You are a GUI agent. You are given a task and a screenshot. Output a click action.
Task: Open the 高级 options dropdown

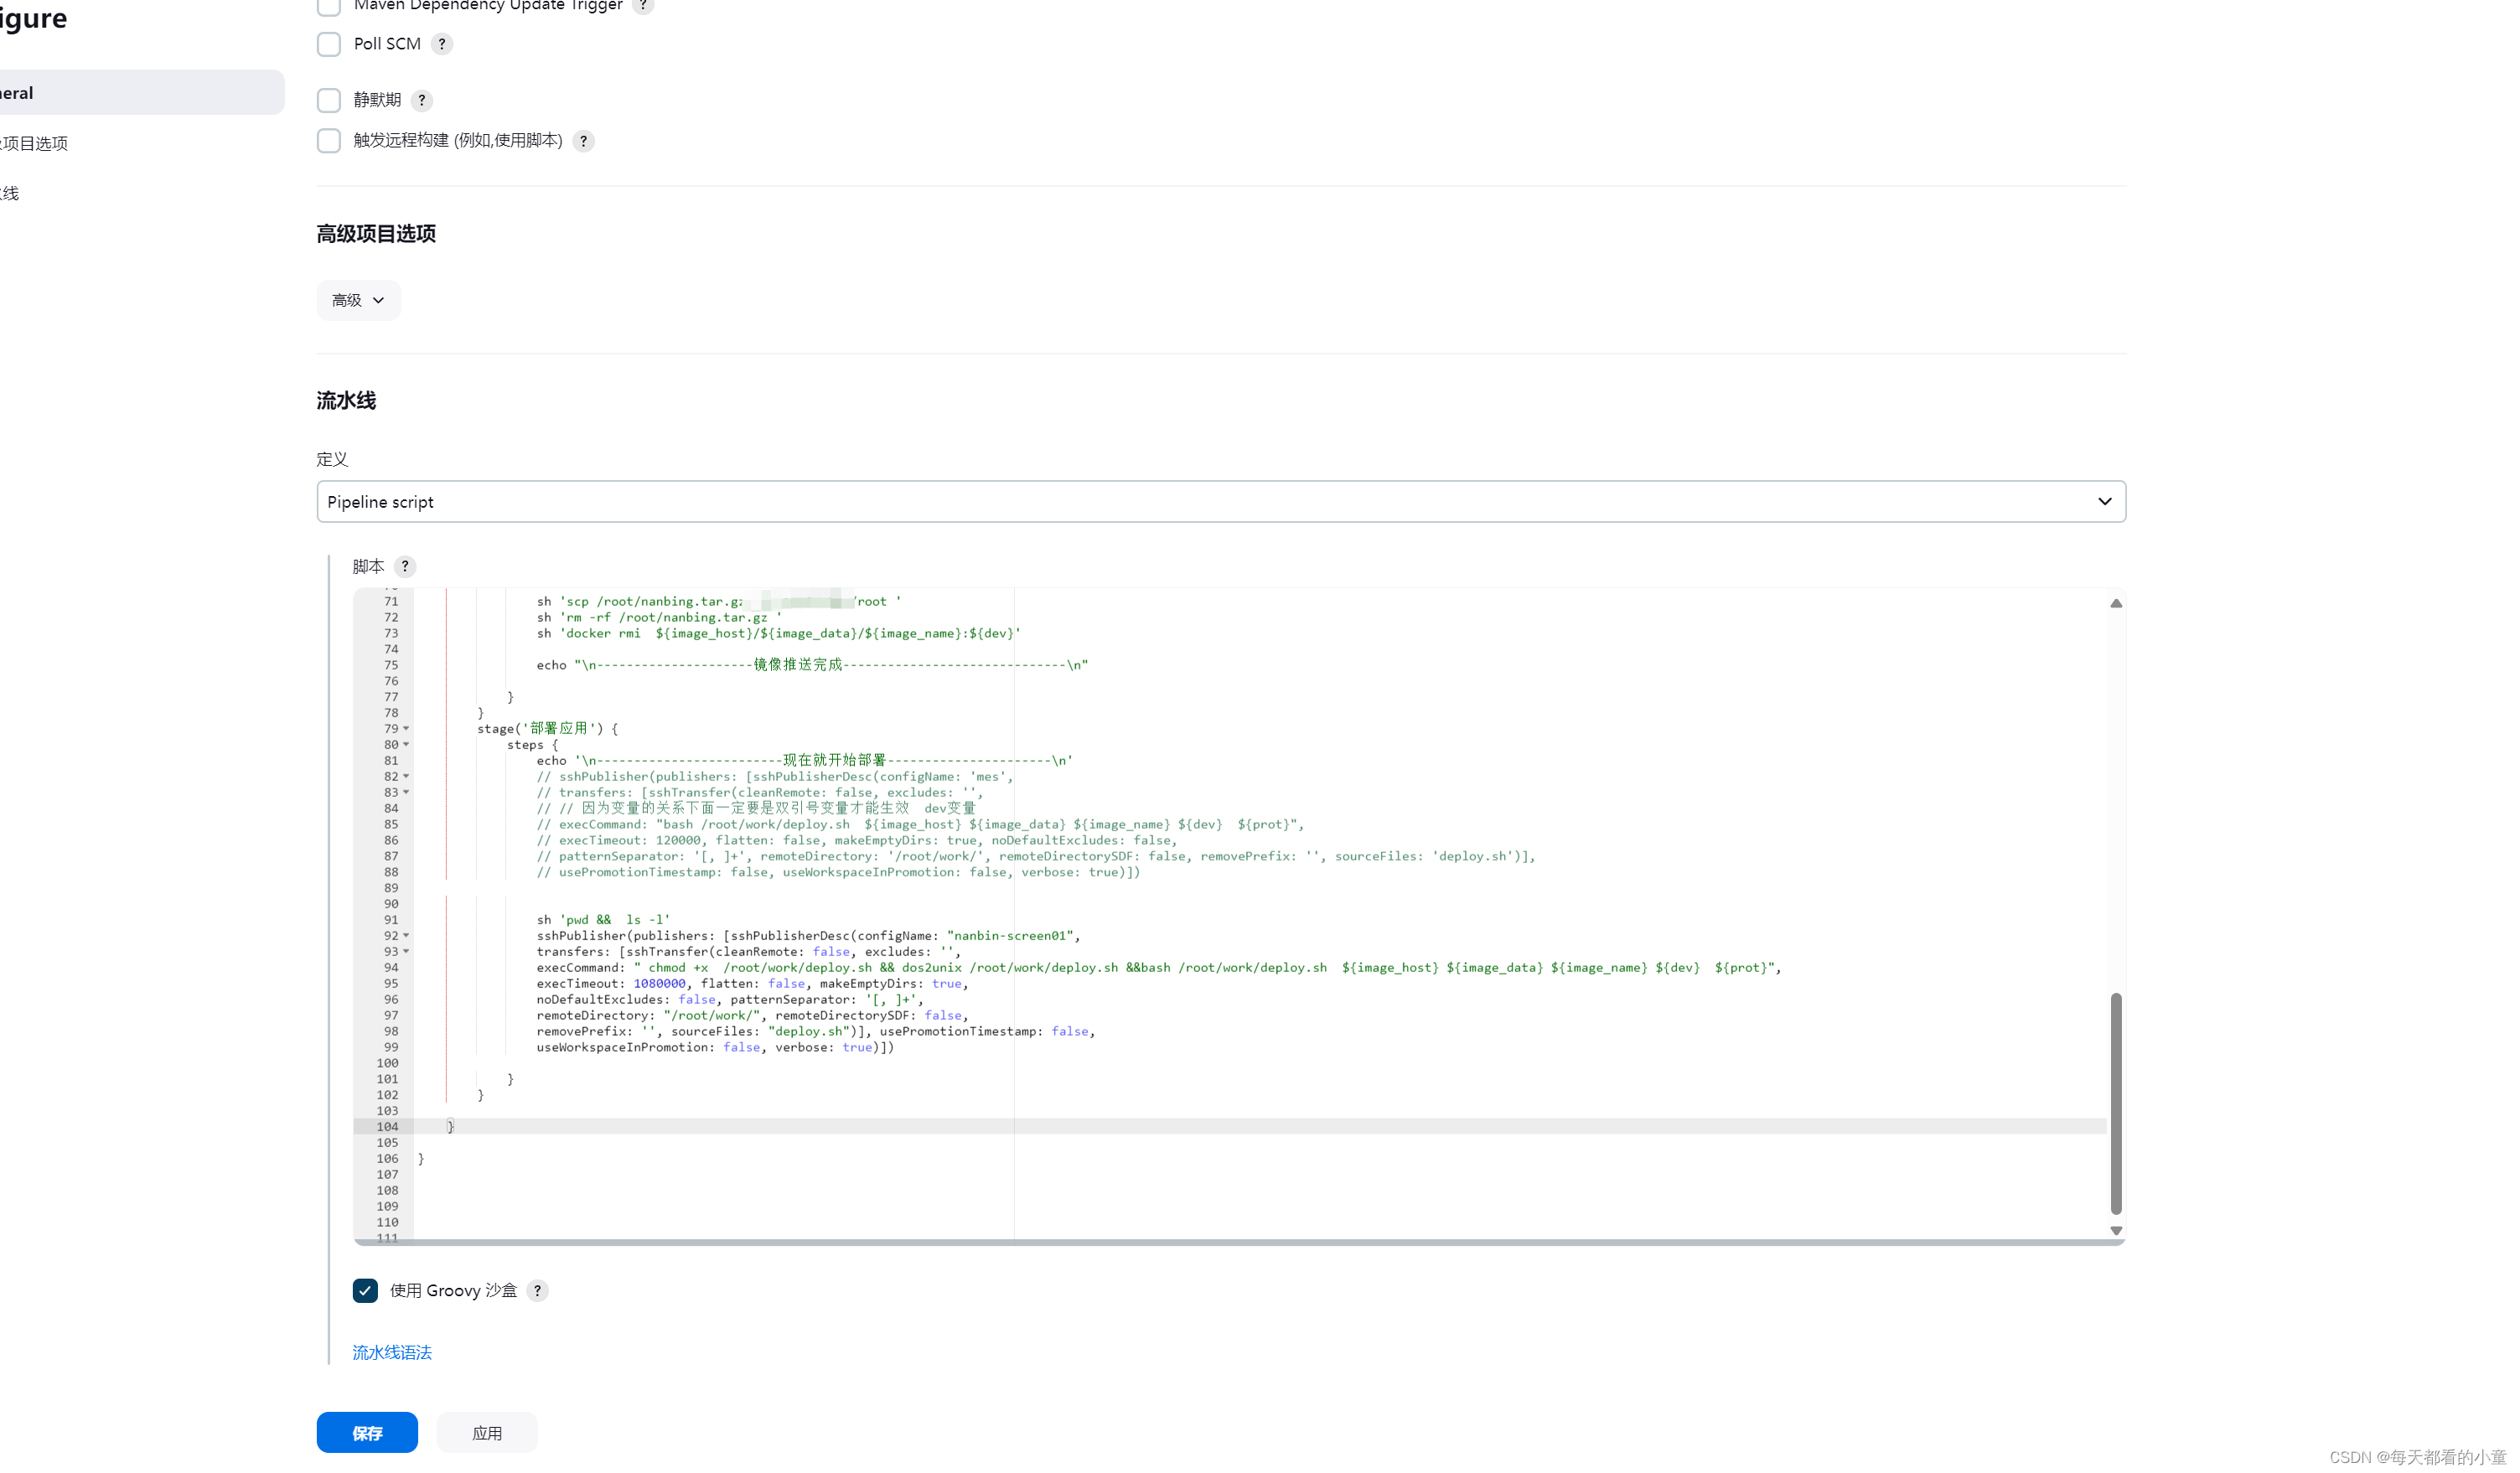tap(358, 300)
